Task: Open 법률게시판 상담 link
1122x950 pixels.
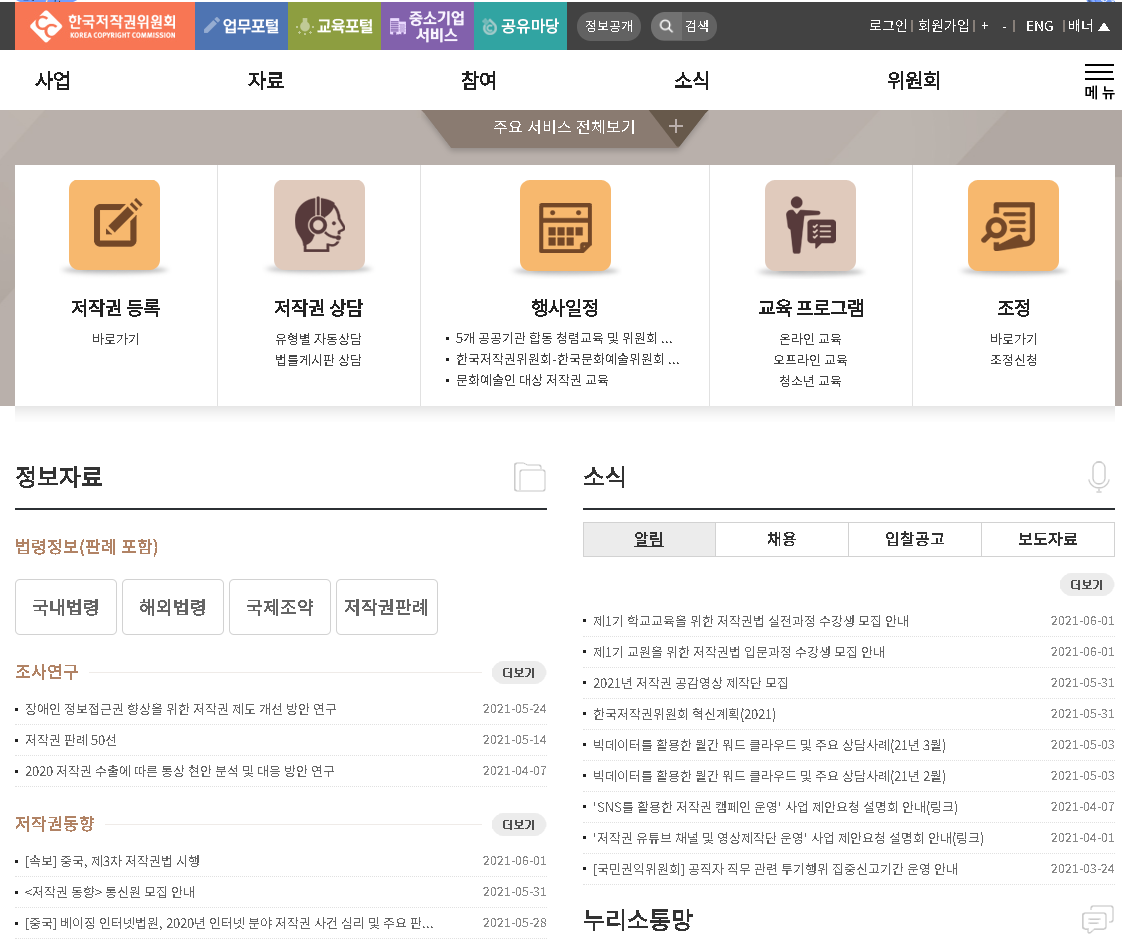Action: [x=318, y=360]
